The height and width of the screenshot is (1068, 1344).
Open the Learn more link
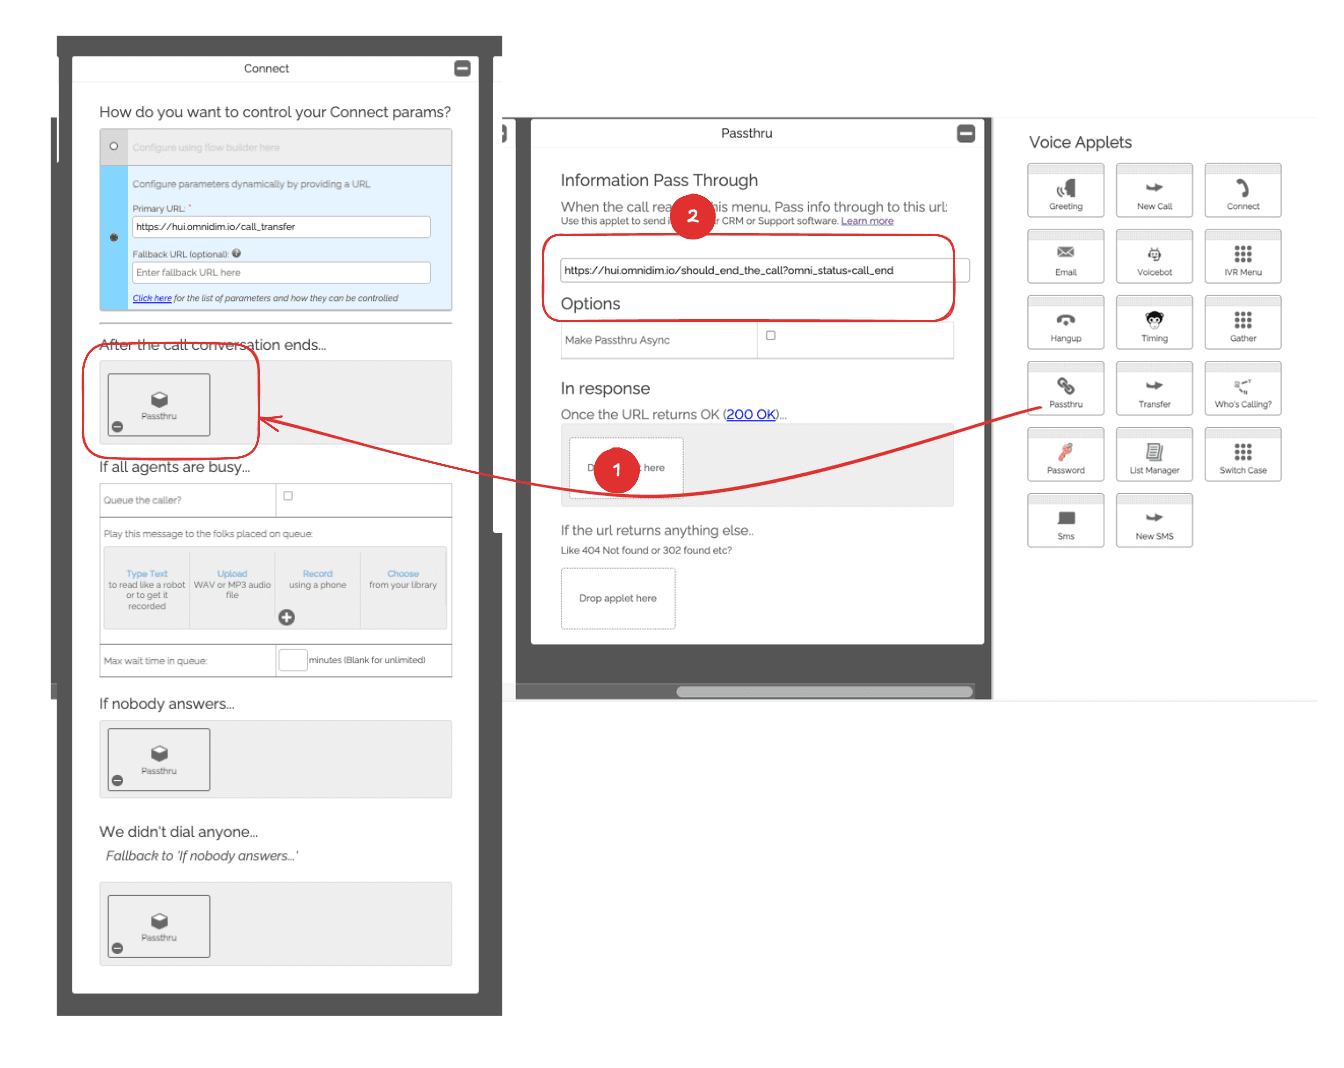pyautogui.click(x=867, y=220)
